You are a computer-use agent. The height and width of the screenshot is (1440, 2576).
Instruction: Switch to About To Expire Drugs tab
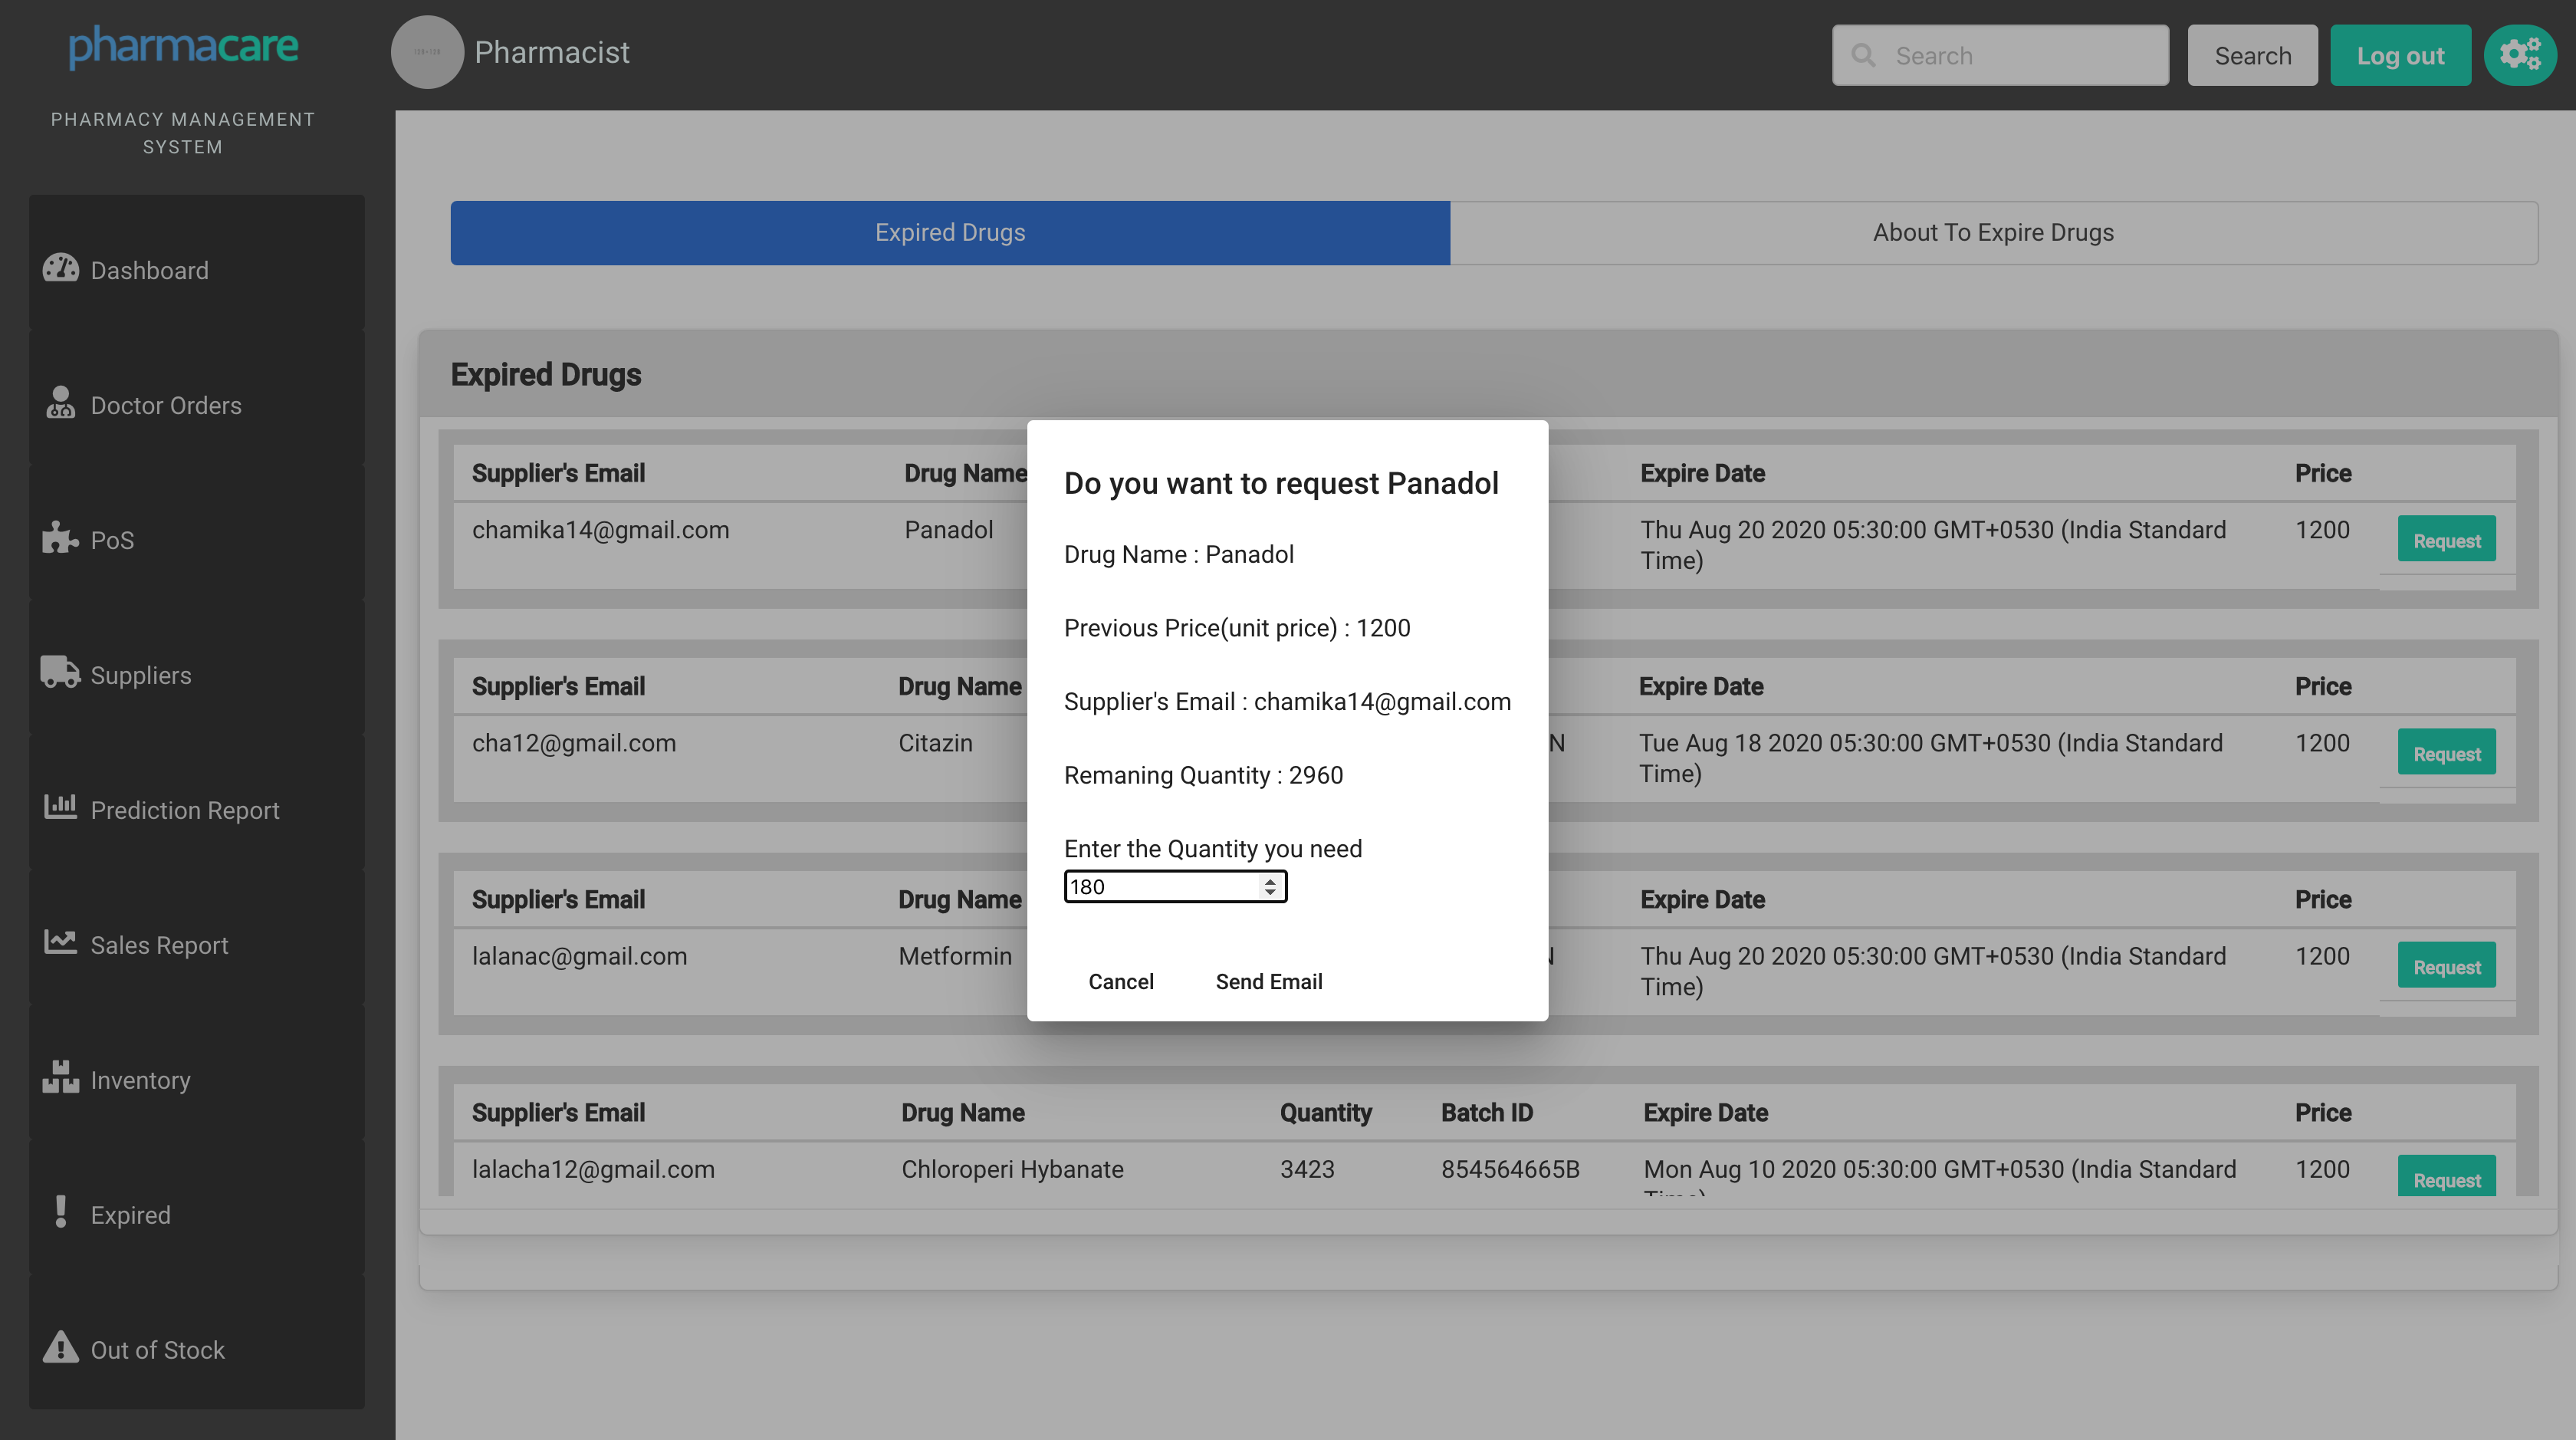click(x=1993, y=233)
